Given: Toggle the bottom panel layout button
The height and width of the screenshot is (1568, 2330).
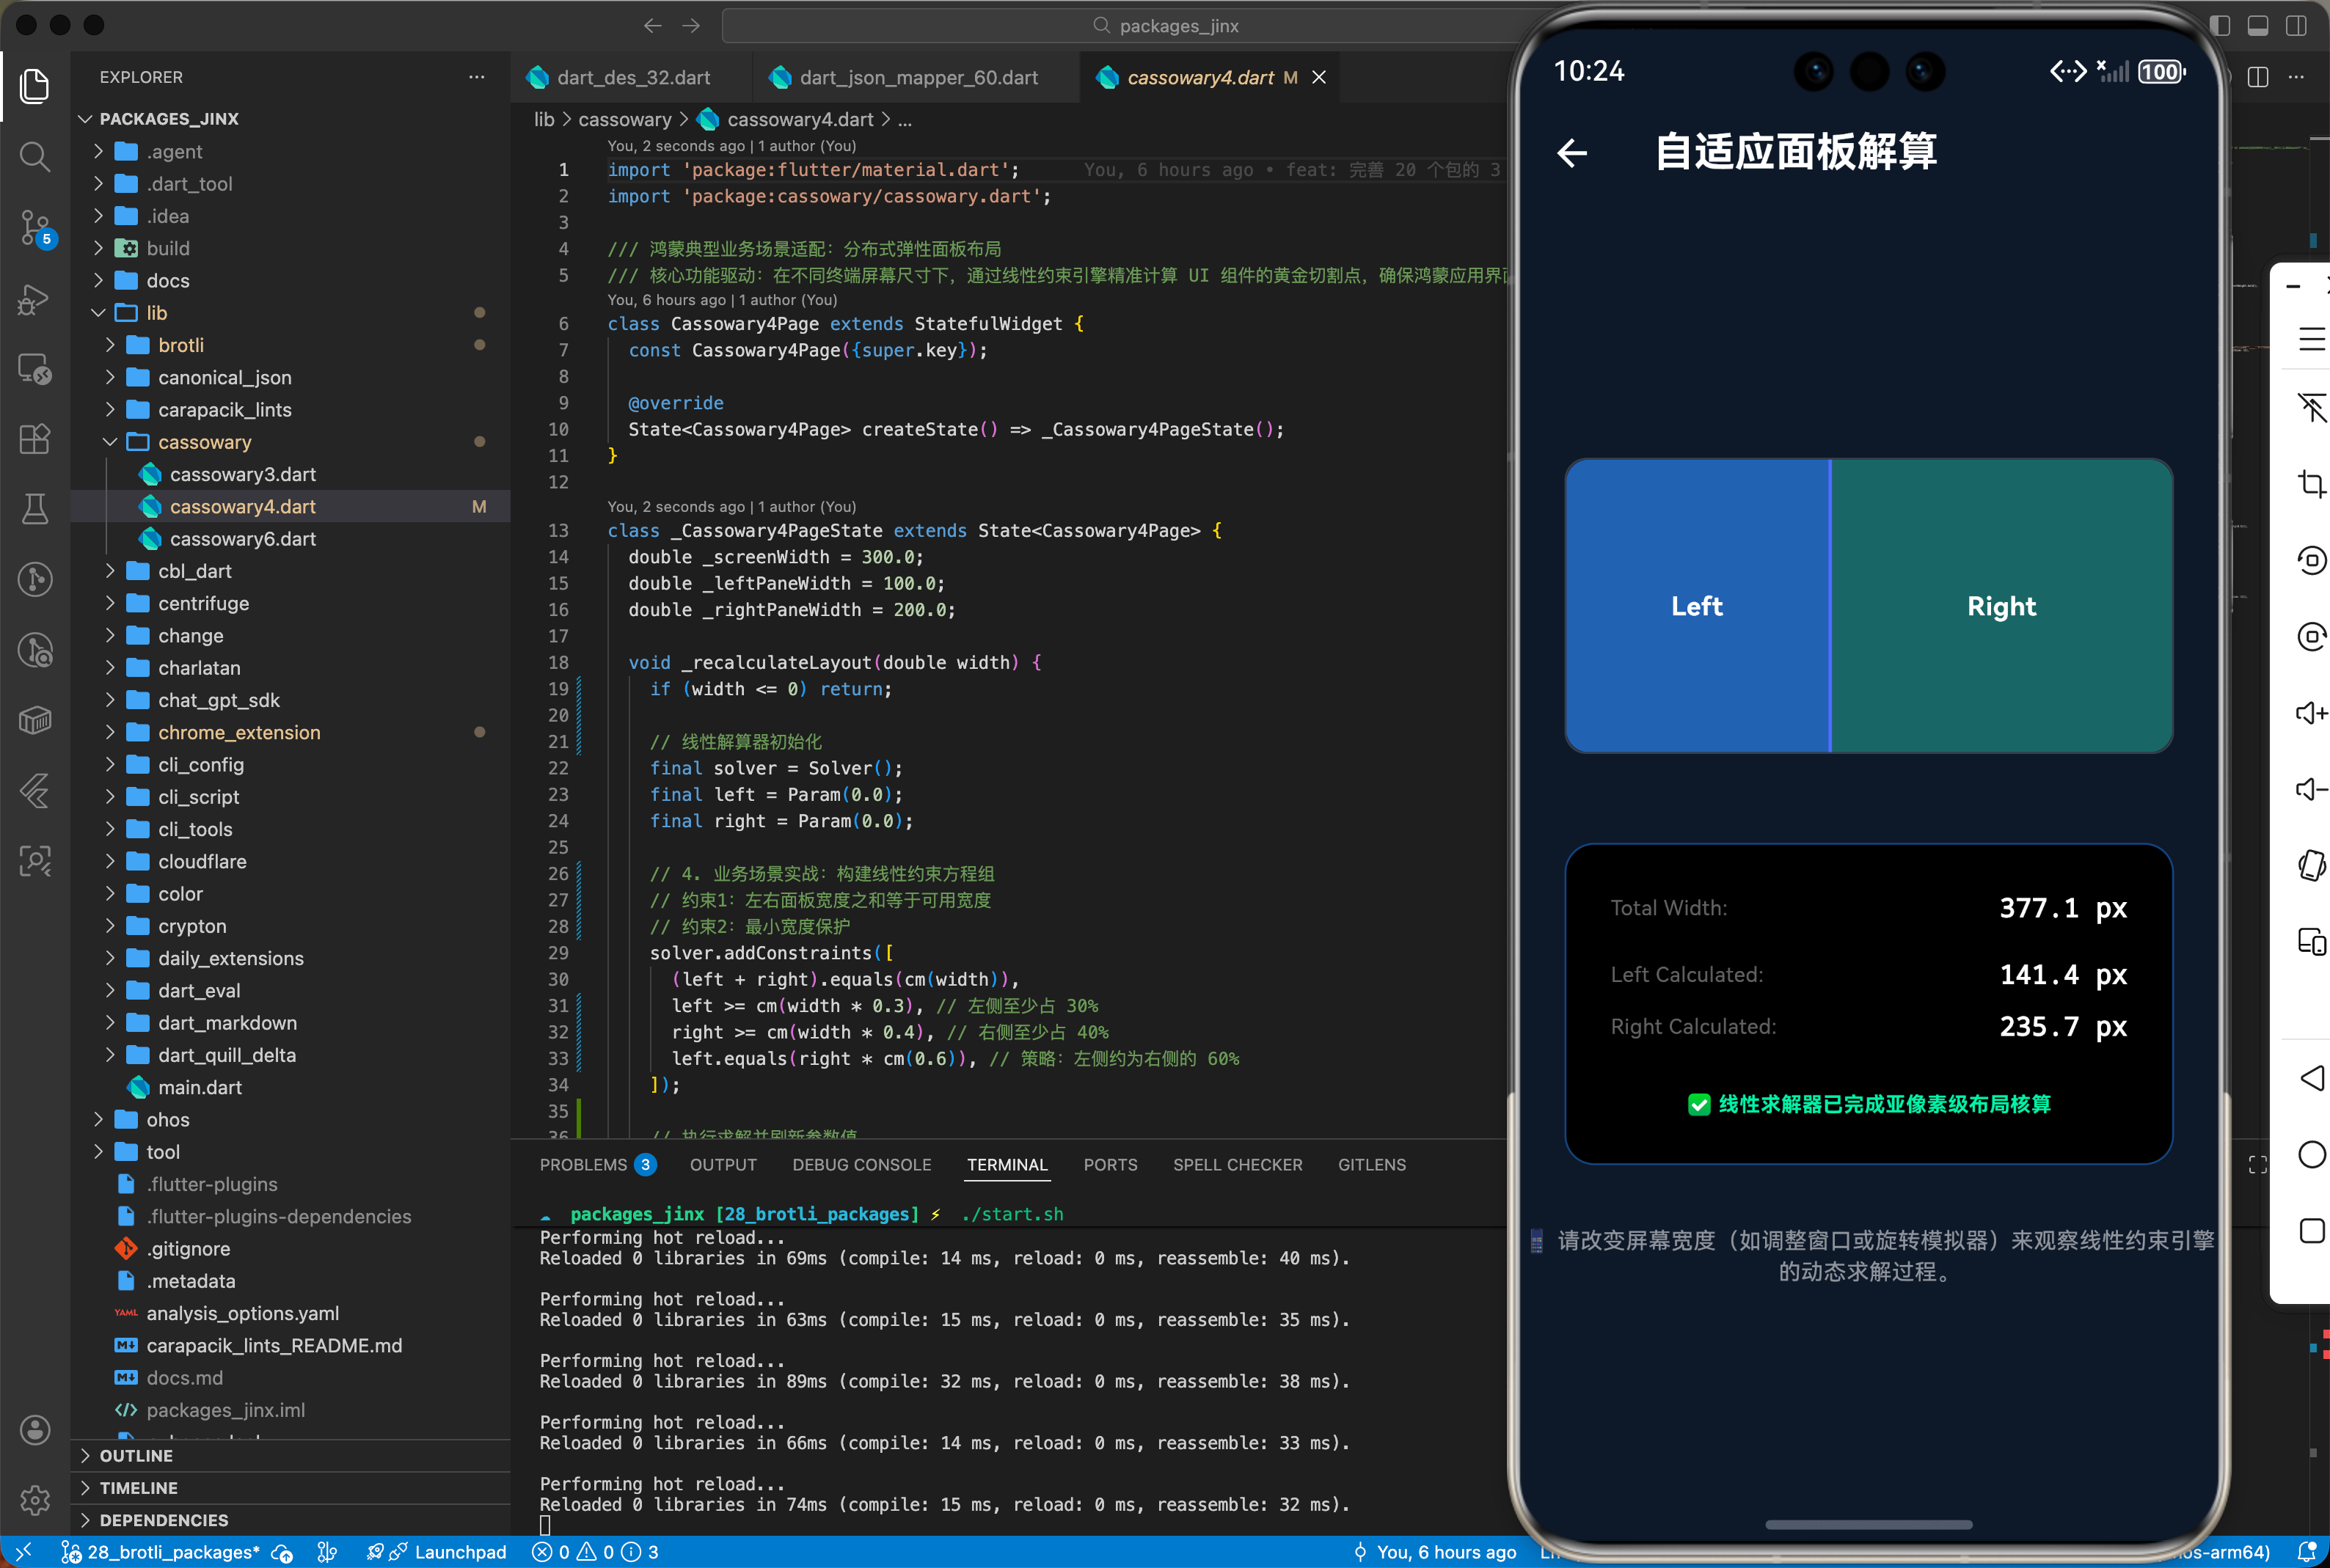Looking at the screenshot, I should (x=2258, y=26).
